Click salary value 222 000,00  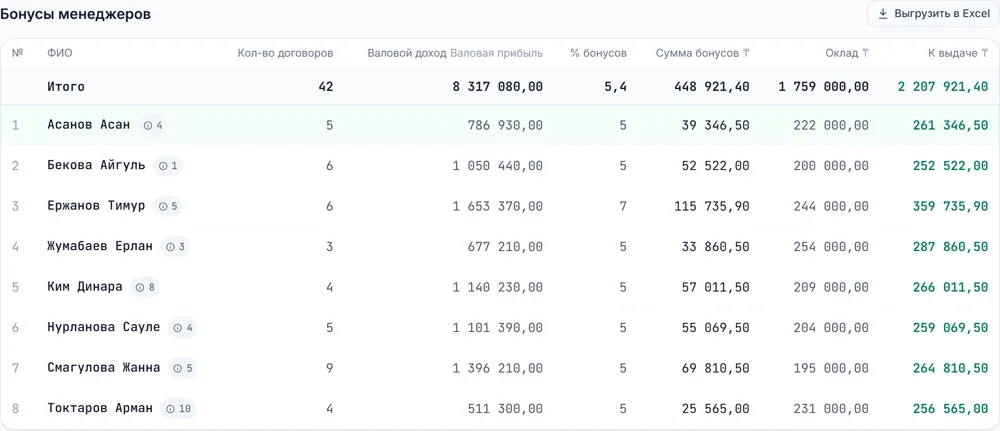[x=831, y=126]
